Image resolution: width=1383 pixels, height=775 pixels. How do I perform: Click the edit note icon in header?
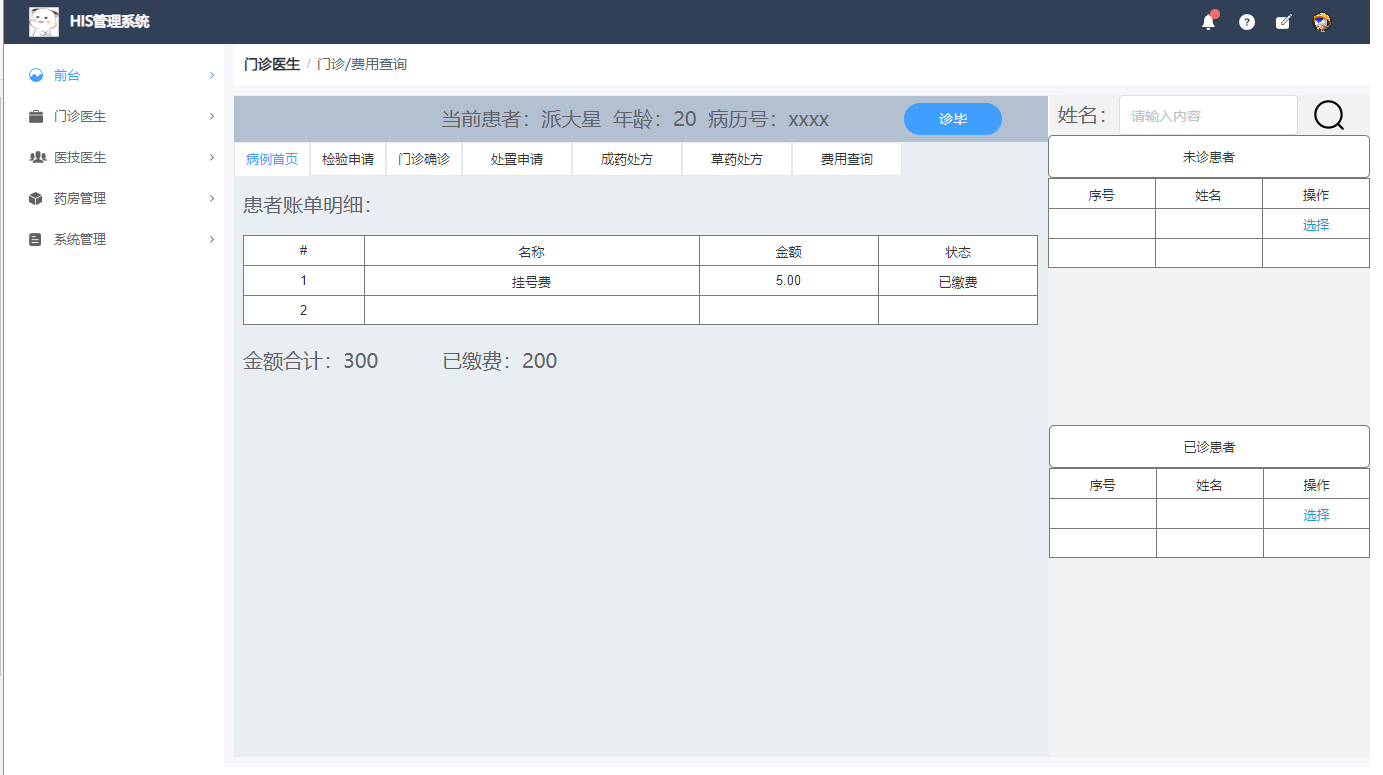coord(1284,22)
